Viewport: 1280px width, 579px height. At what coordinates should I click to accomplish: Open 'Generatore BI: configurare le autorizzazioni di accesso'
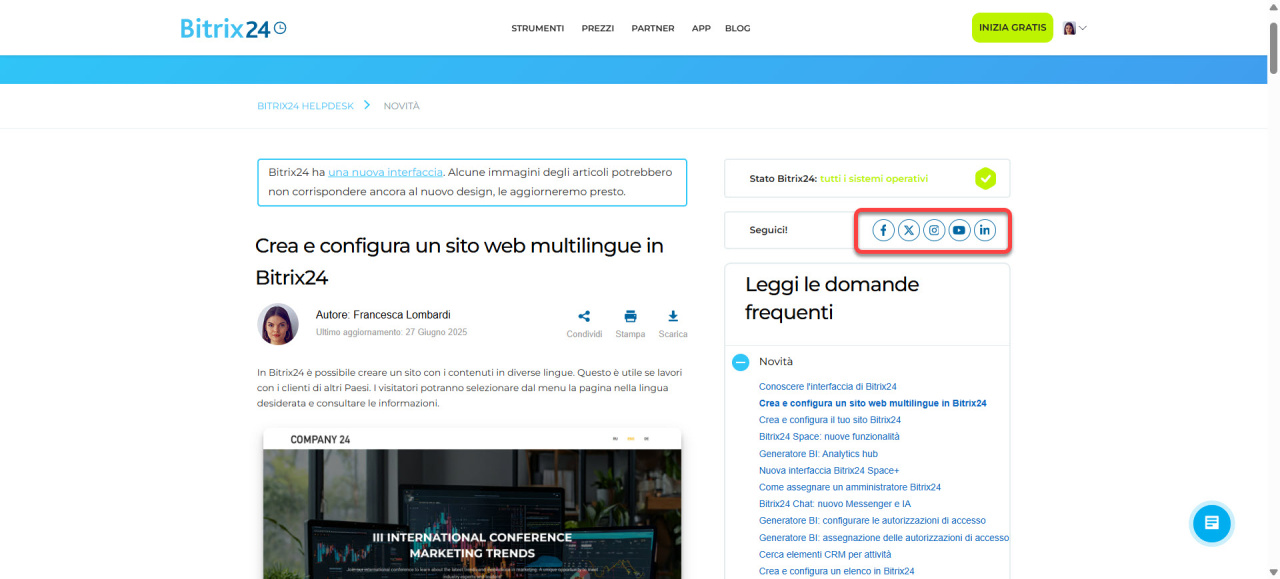click(872, 521)
